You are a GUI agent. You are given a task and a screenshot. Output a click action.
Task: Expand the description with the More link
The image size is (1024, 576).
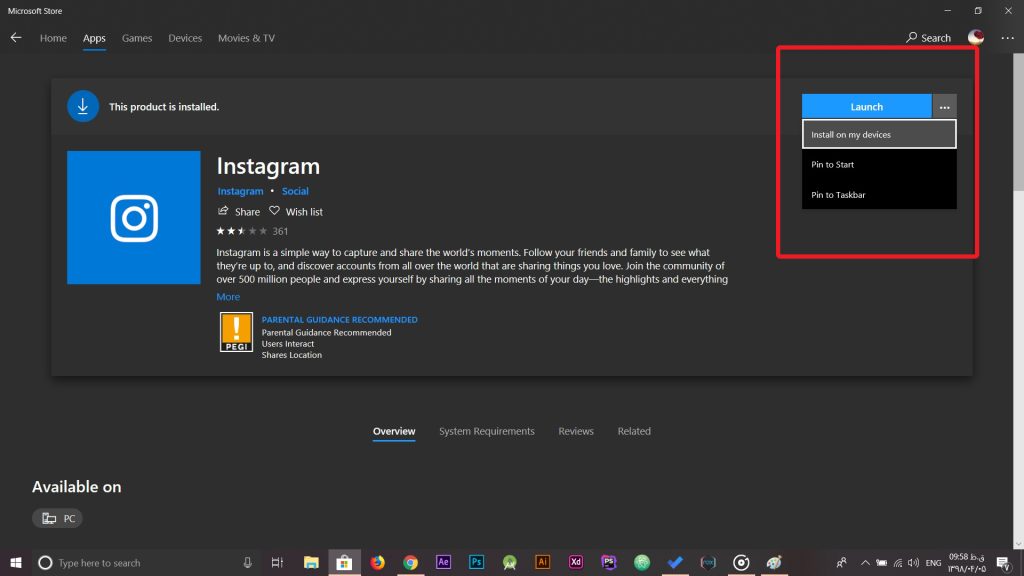tap(228, 297)
